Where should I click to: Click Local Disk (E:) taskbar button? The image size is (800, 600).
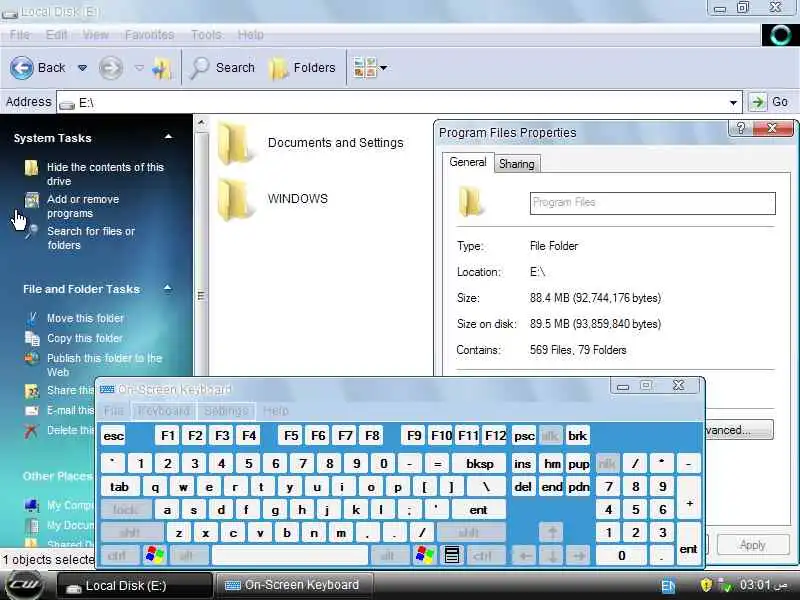134,586
